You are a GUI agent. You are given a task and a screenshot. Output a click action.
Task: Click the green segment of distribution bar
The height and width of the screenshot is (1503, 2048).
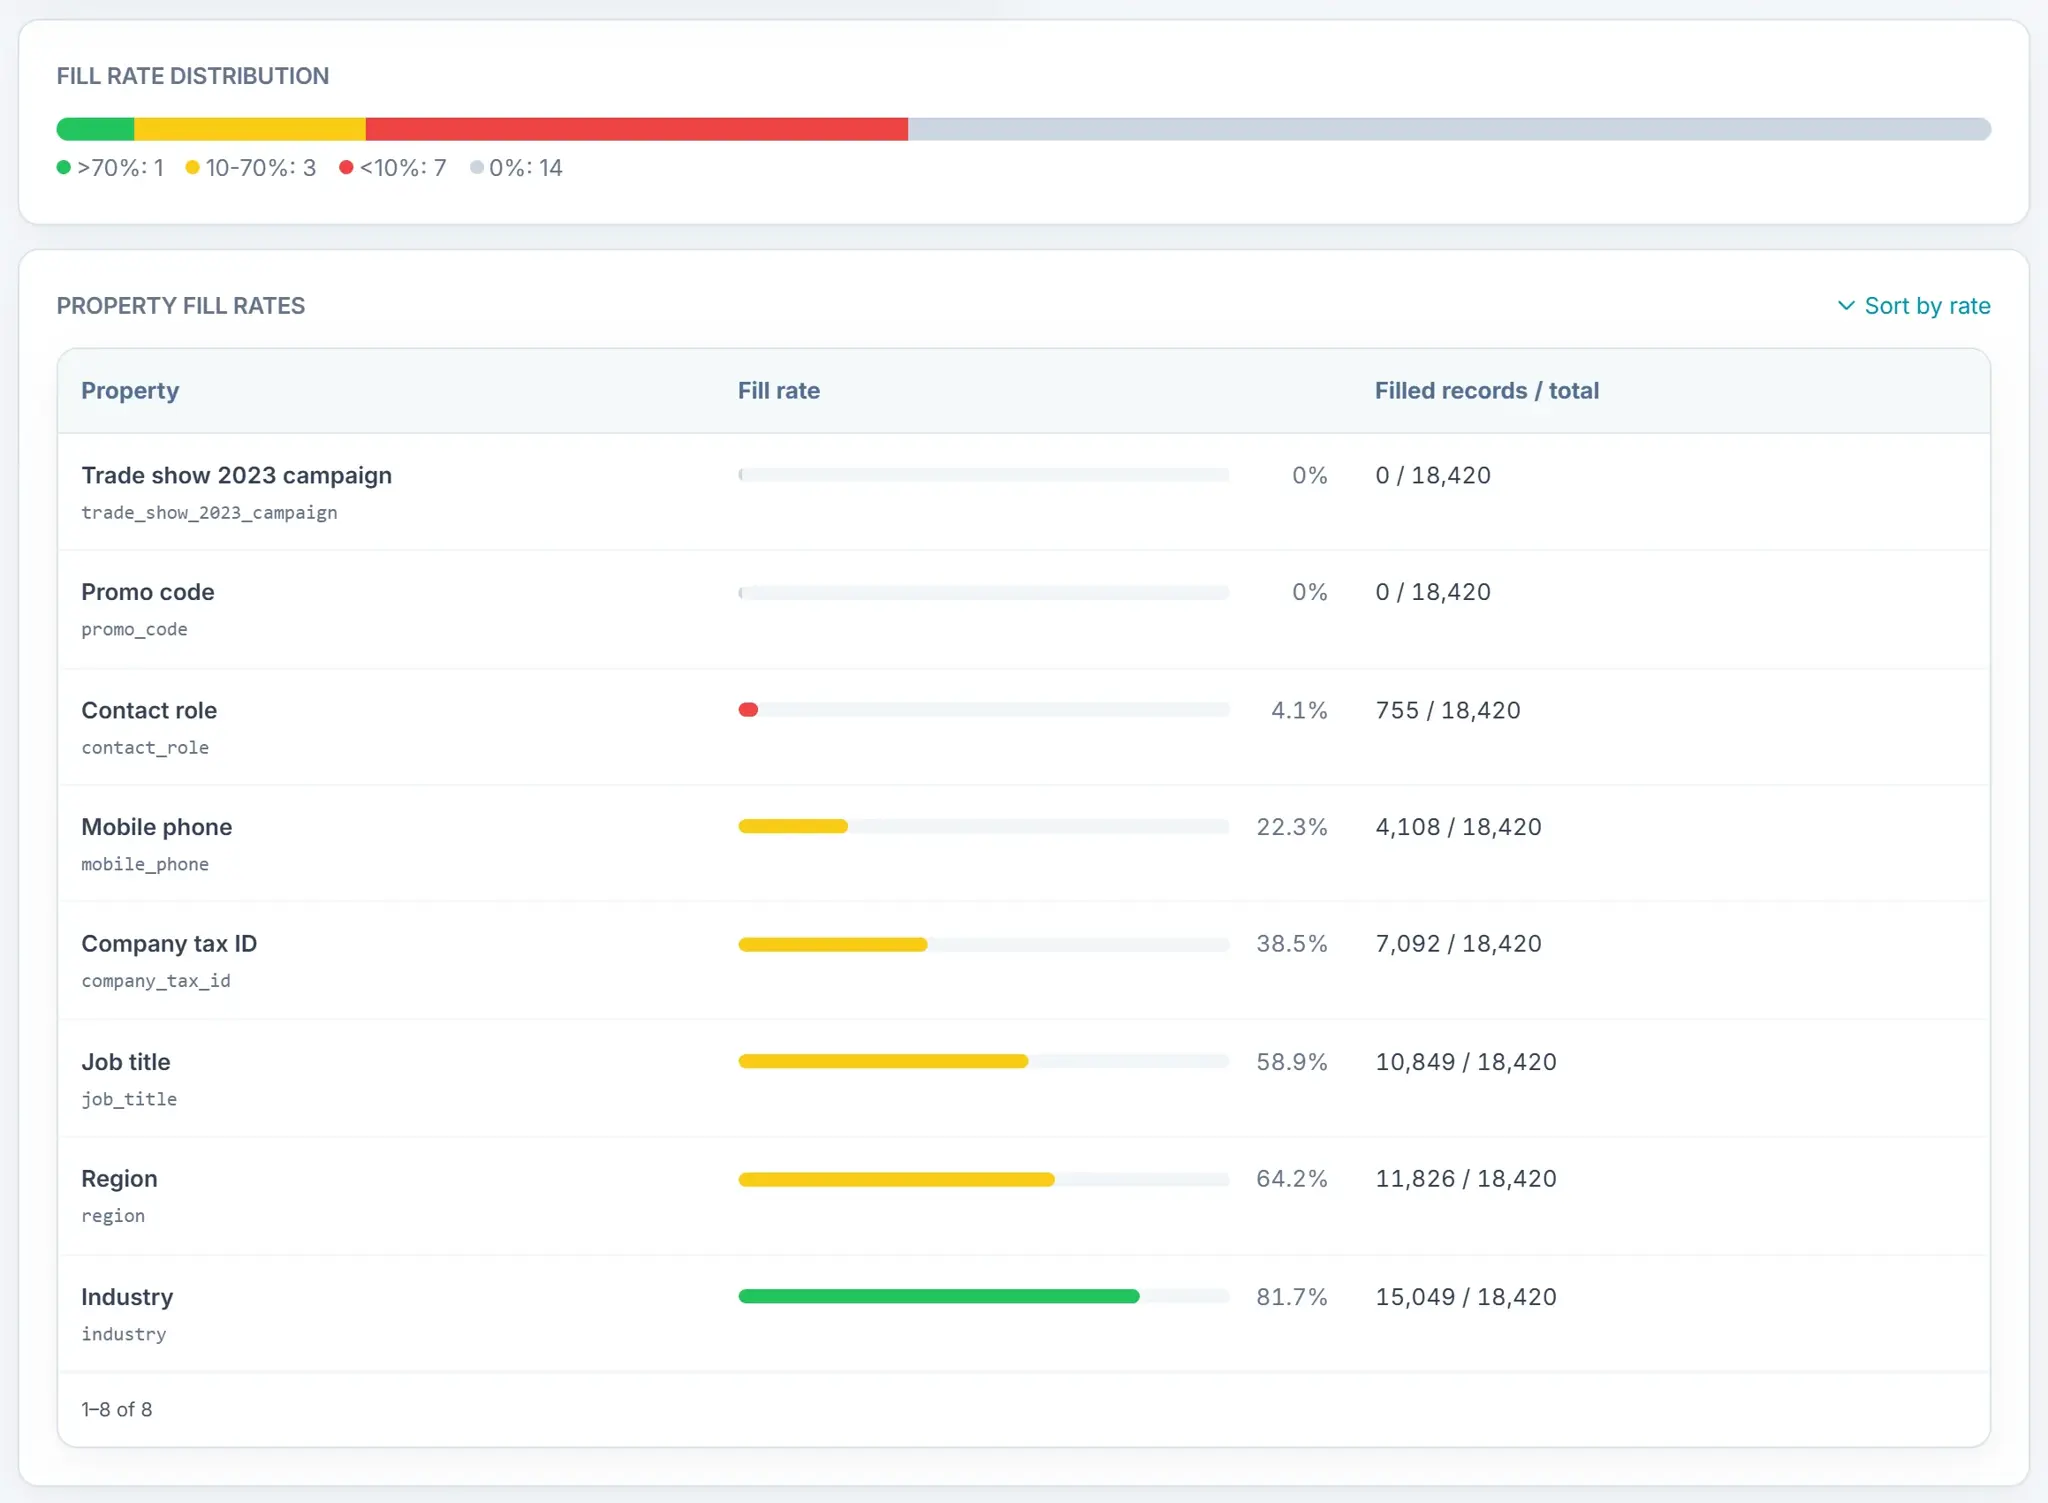pyautogui.click(x=95, y=129)
